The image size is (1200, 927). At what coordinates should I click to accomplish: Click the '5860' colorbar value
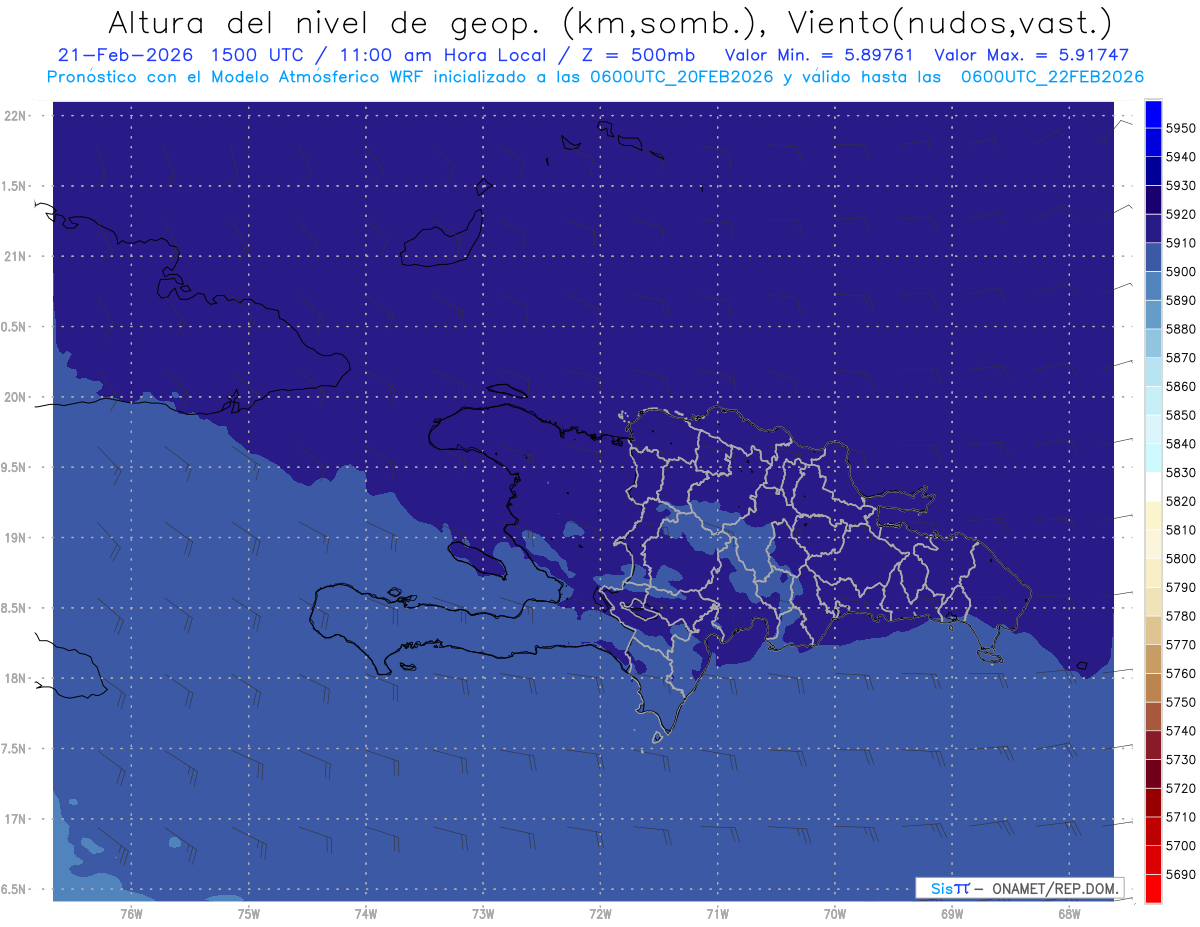pos(1181,386)
